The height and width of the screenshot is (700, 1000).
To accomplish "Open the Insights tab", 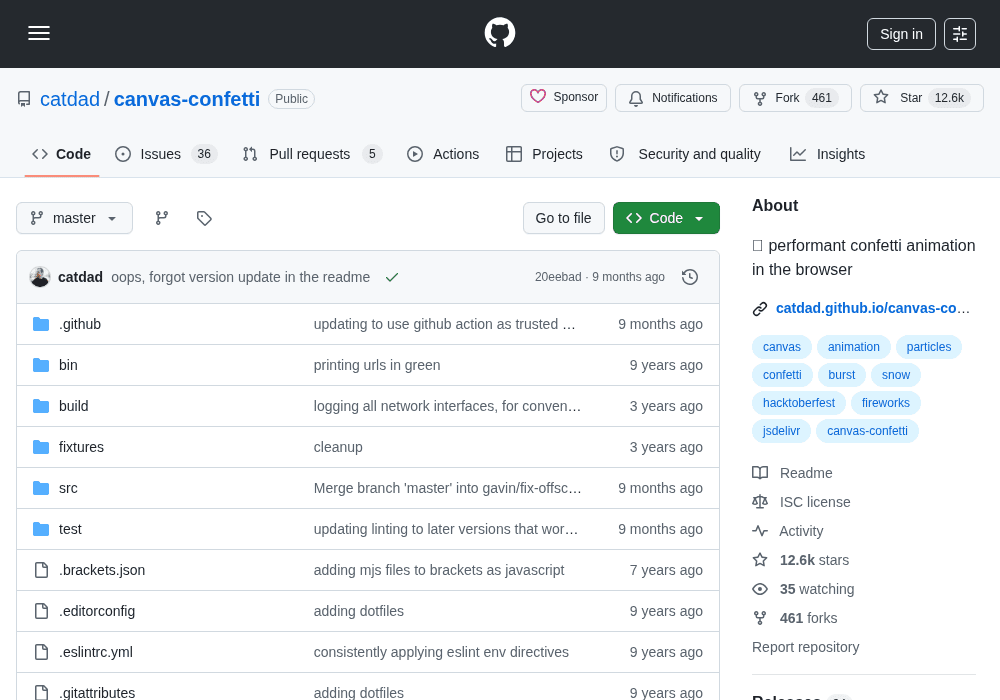I will (x=827, y=154).
